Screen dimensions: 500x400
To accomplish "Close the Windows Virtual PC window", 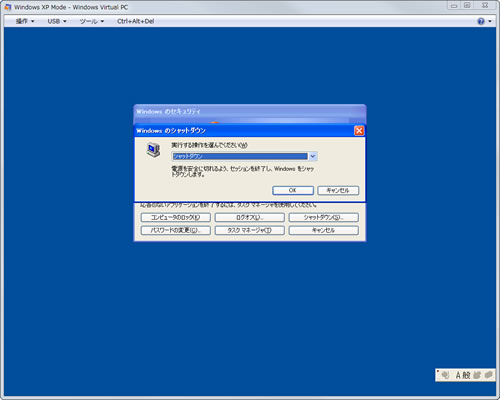I will click(485, 6).
